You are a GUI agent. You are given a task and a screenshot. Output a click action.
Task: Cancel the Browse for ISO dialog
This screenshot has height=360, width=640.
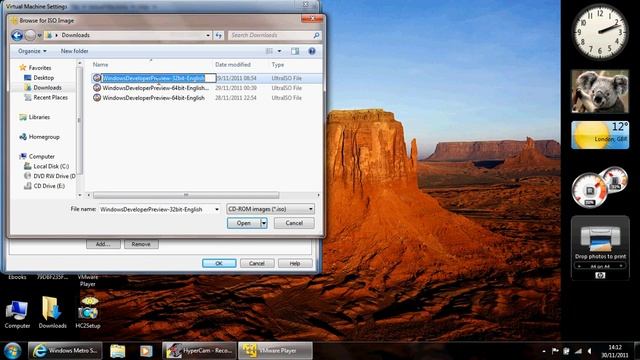coord(294,223)
